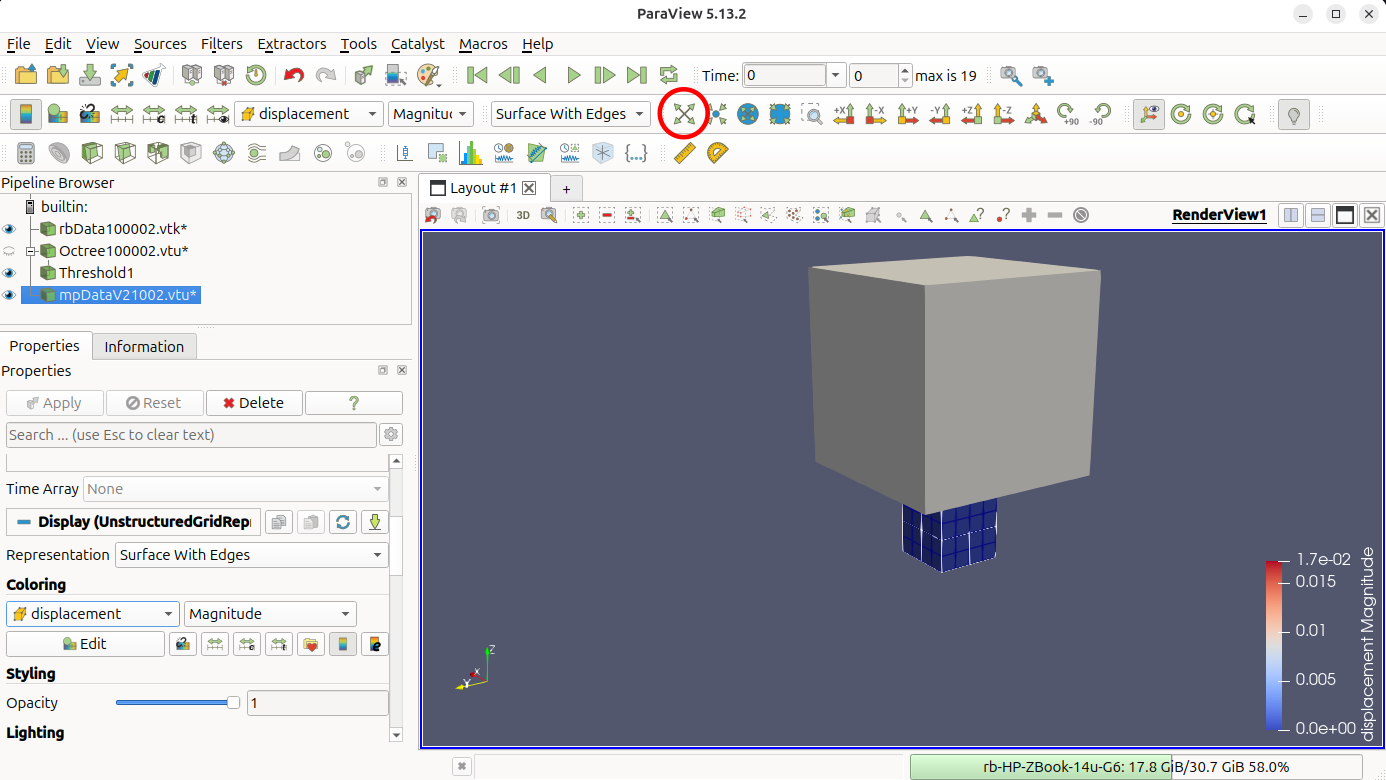Switch to the Information tab

144,347
